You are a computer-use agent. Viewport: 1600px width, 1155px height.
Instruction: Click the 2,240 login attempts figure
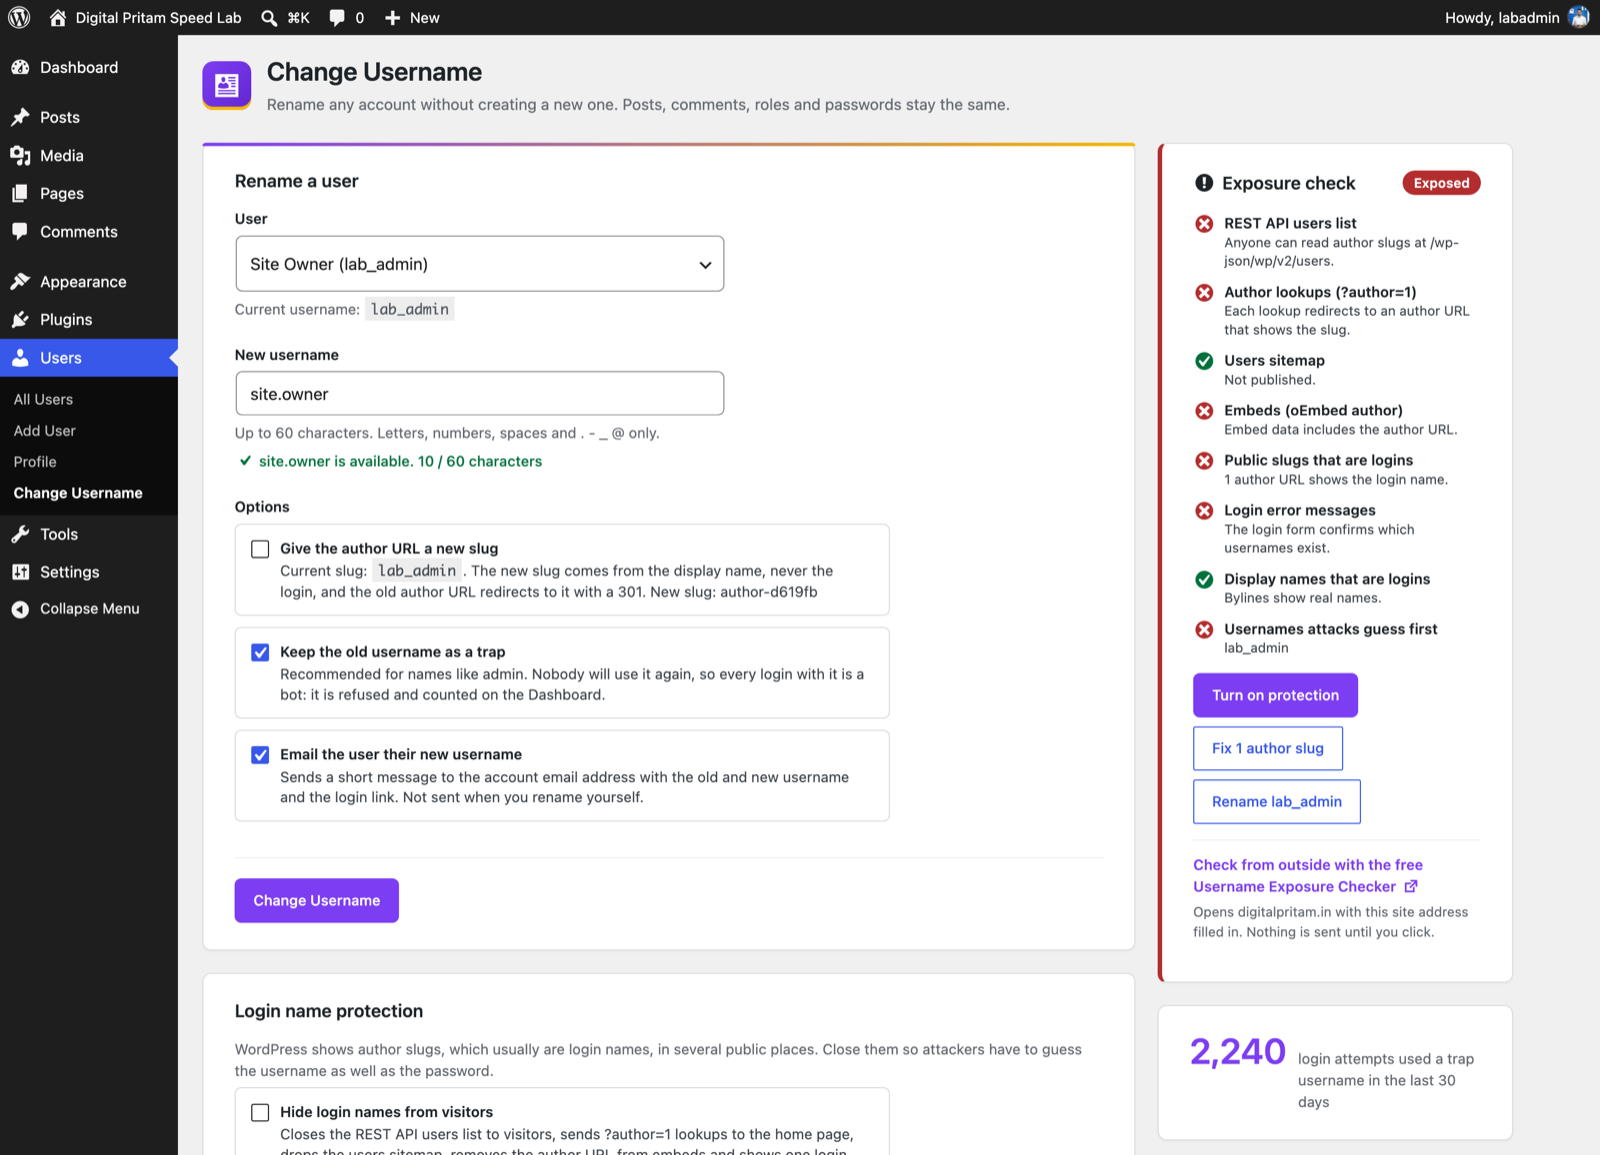coord(1238,1052)
